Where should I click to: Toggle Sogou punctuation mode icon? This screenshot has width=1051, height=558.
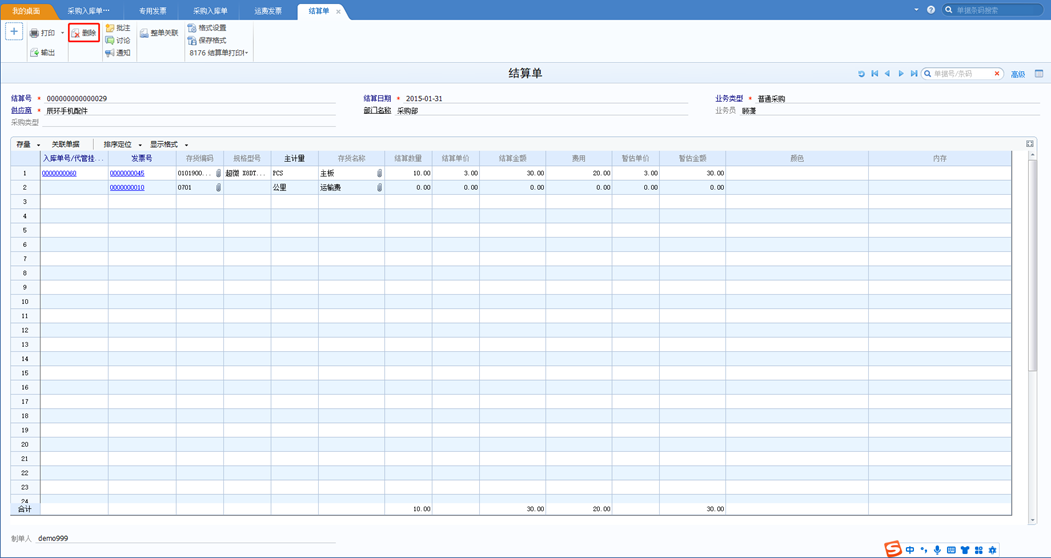924,550
